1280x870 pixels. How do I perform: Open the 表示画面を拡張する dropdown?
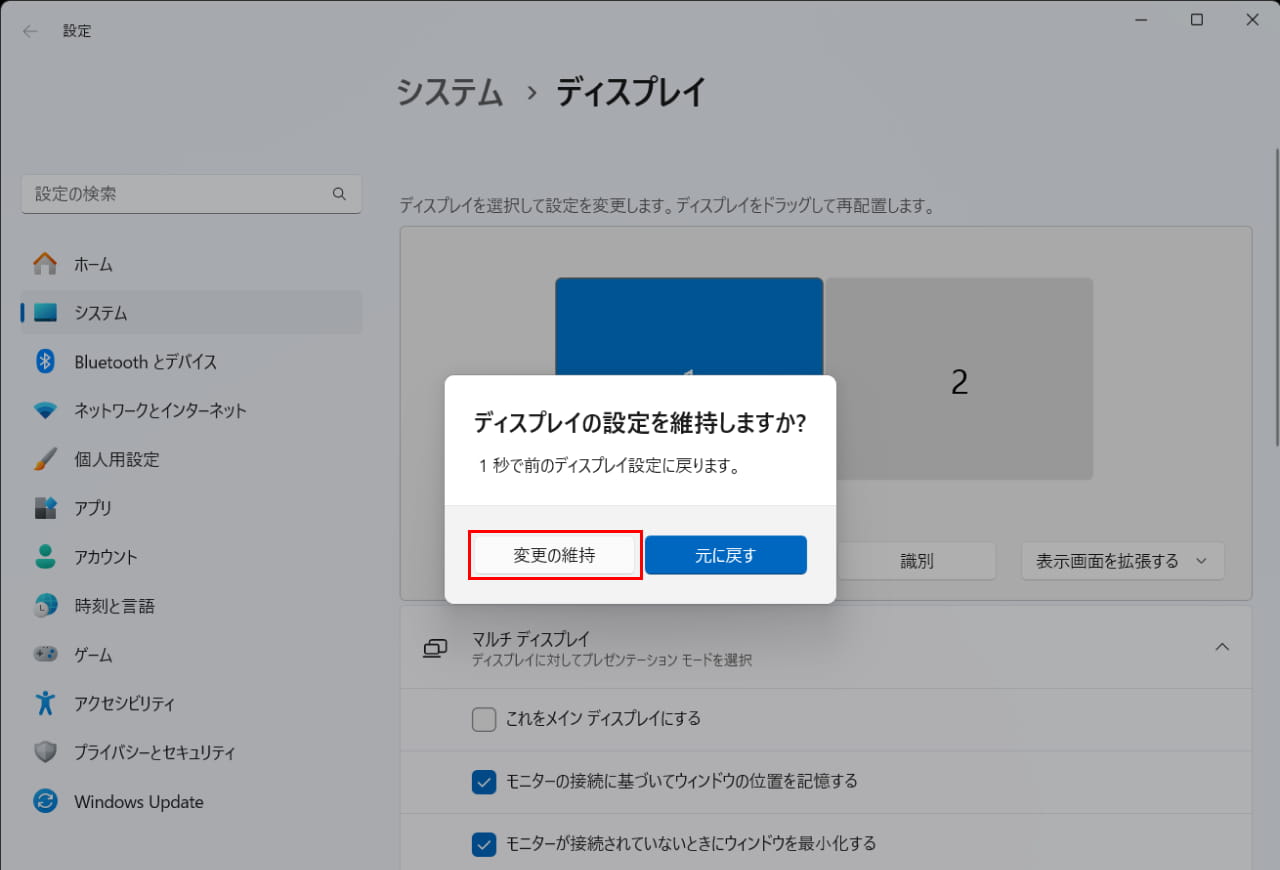tap(1122, 561)
